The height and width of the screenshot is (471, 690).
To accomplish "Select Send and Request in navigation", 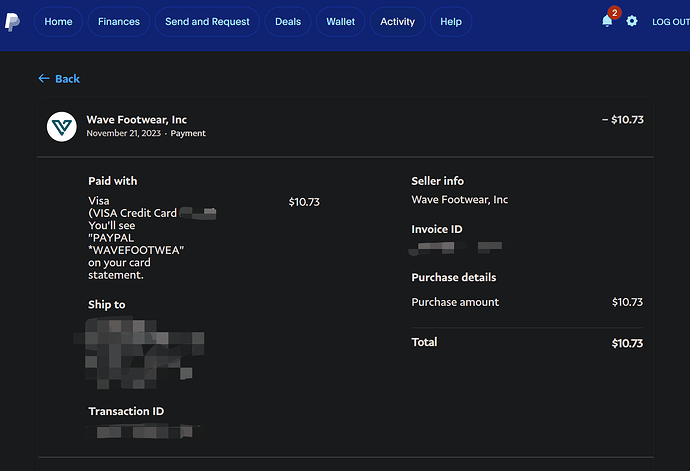I will click(207, 22).
